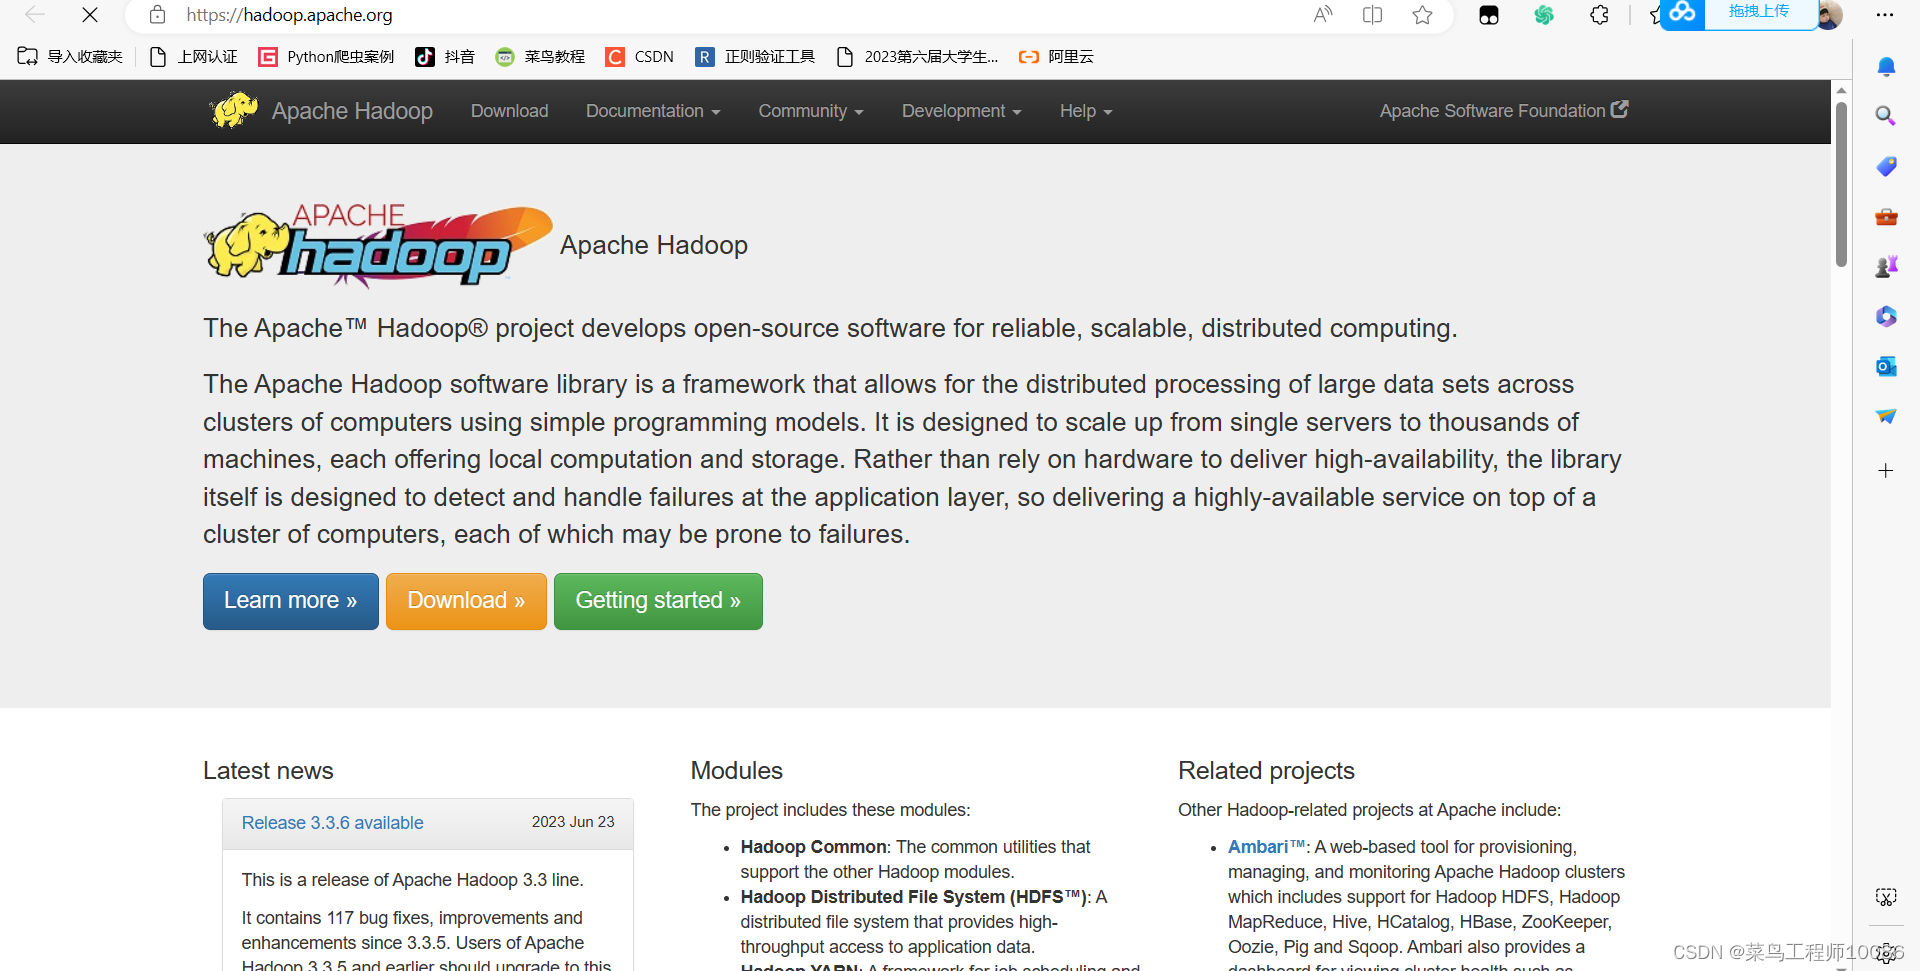Open sidebar Microsoft 365 icon
Screen dimensions: 1920x971
click(x=1886, y=316)
